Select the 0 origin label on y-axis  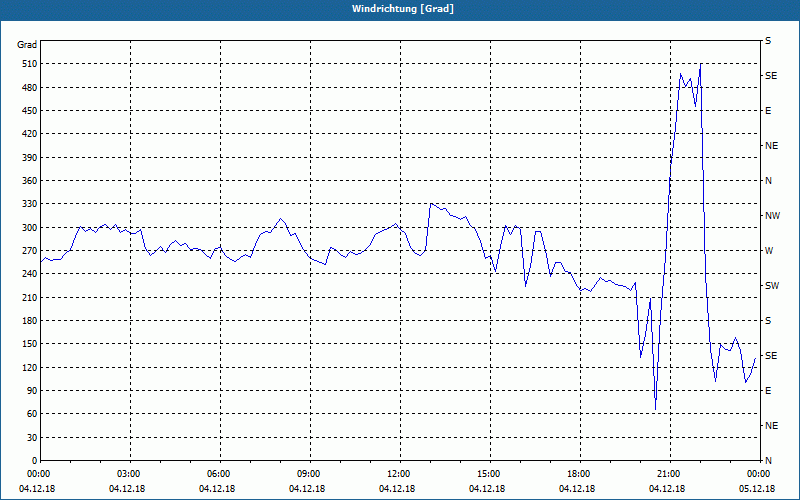[35, 461]
